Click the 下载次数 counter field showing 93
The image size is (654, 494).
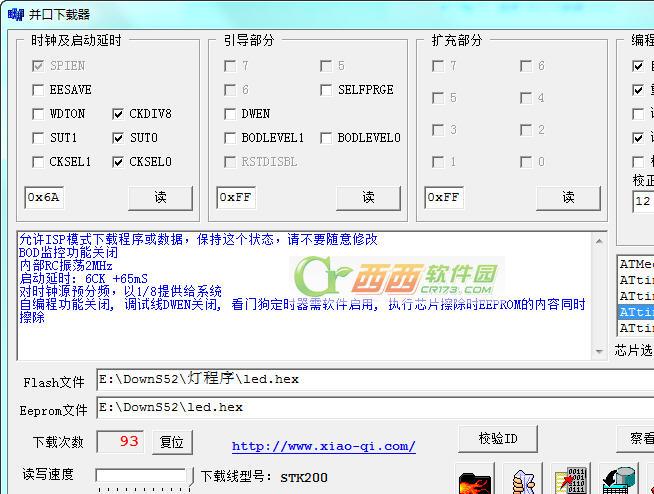(x=121, y=441)
